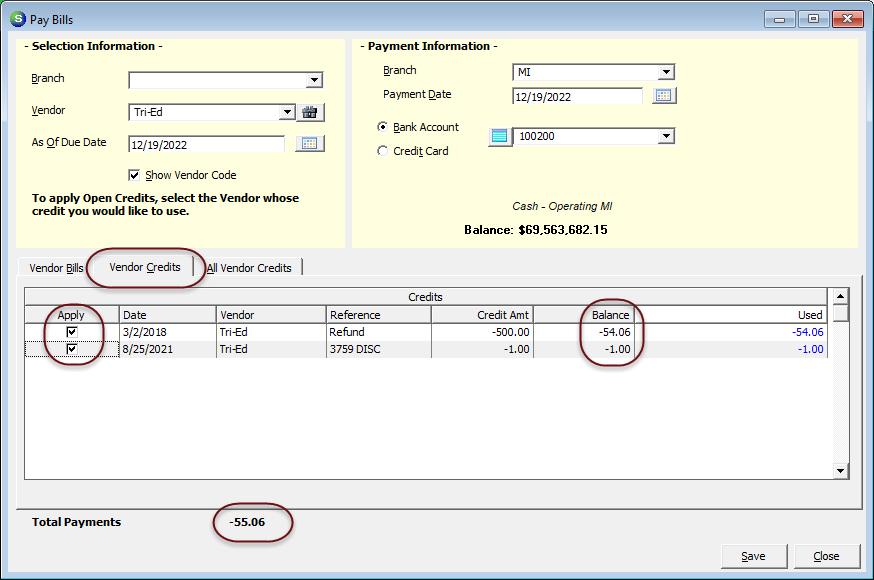Screen dimensions: 874x580
Task: Expand Payment Information Branch MI dropdown
Action: [666, 72]
